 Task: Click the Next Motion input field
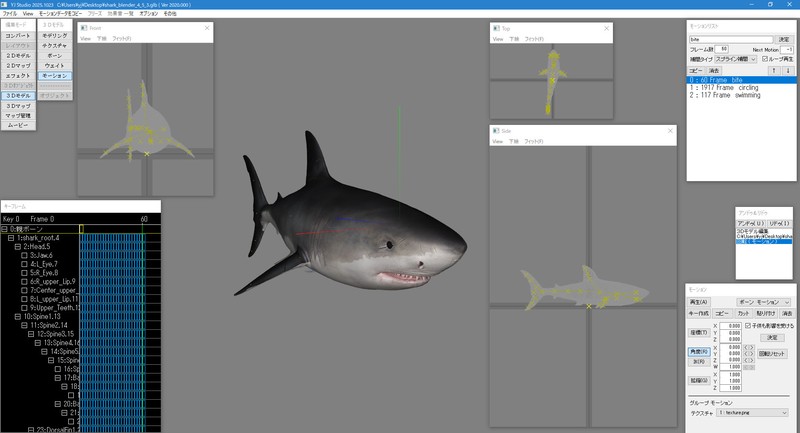786,49
